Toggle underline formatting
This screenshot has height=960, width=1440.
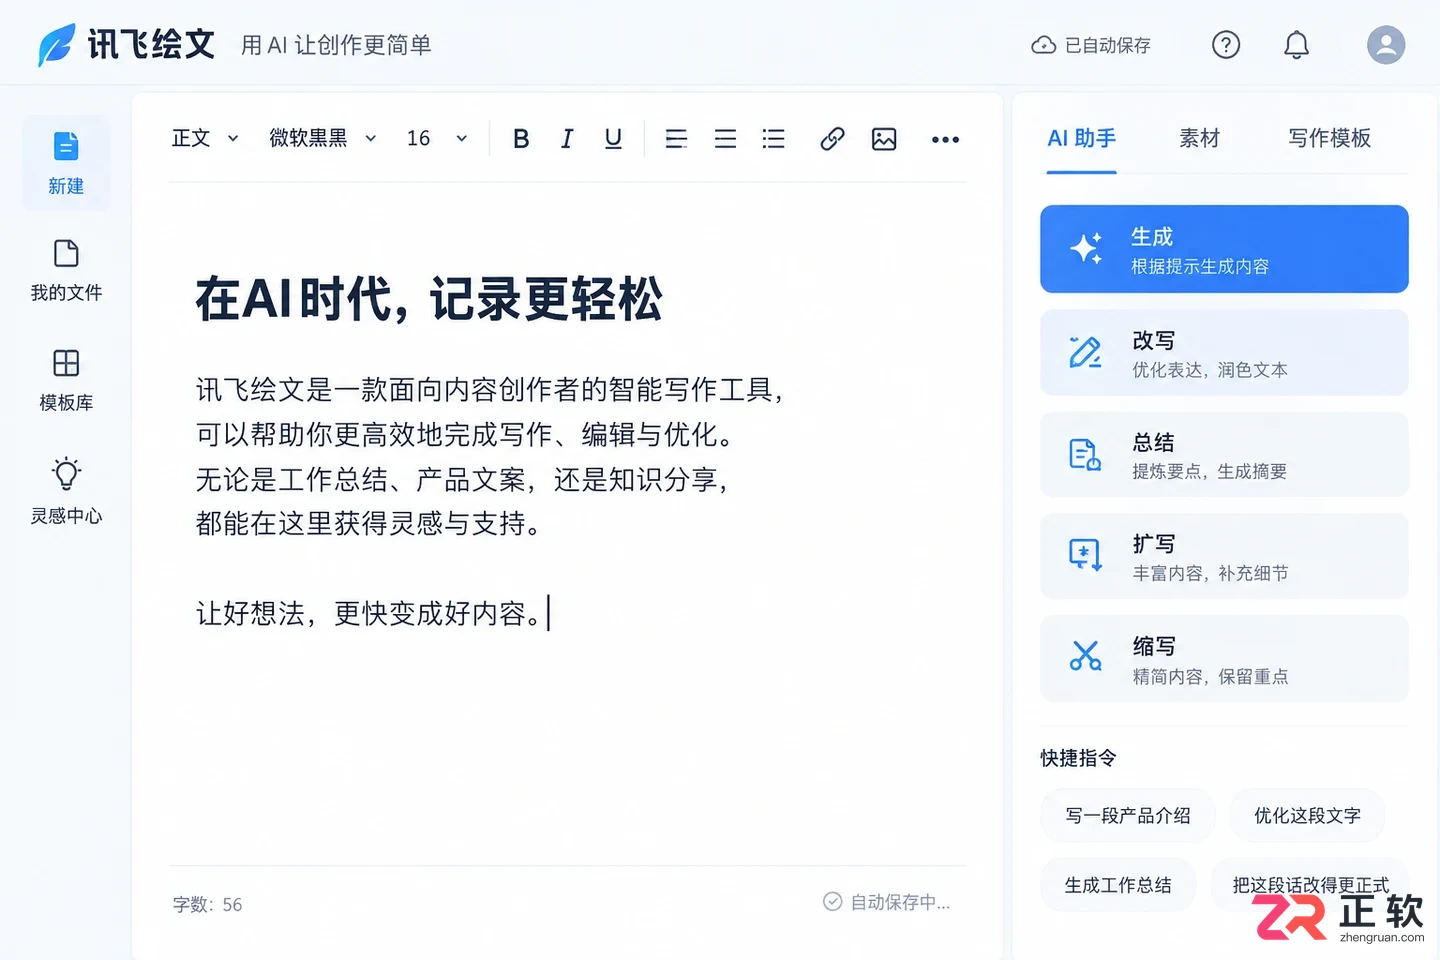[x=613, y=139]
